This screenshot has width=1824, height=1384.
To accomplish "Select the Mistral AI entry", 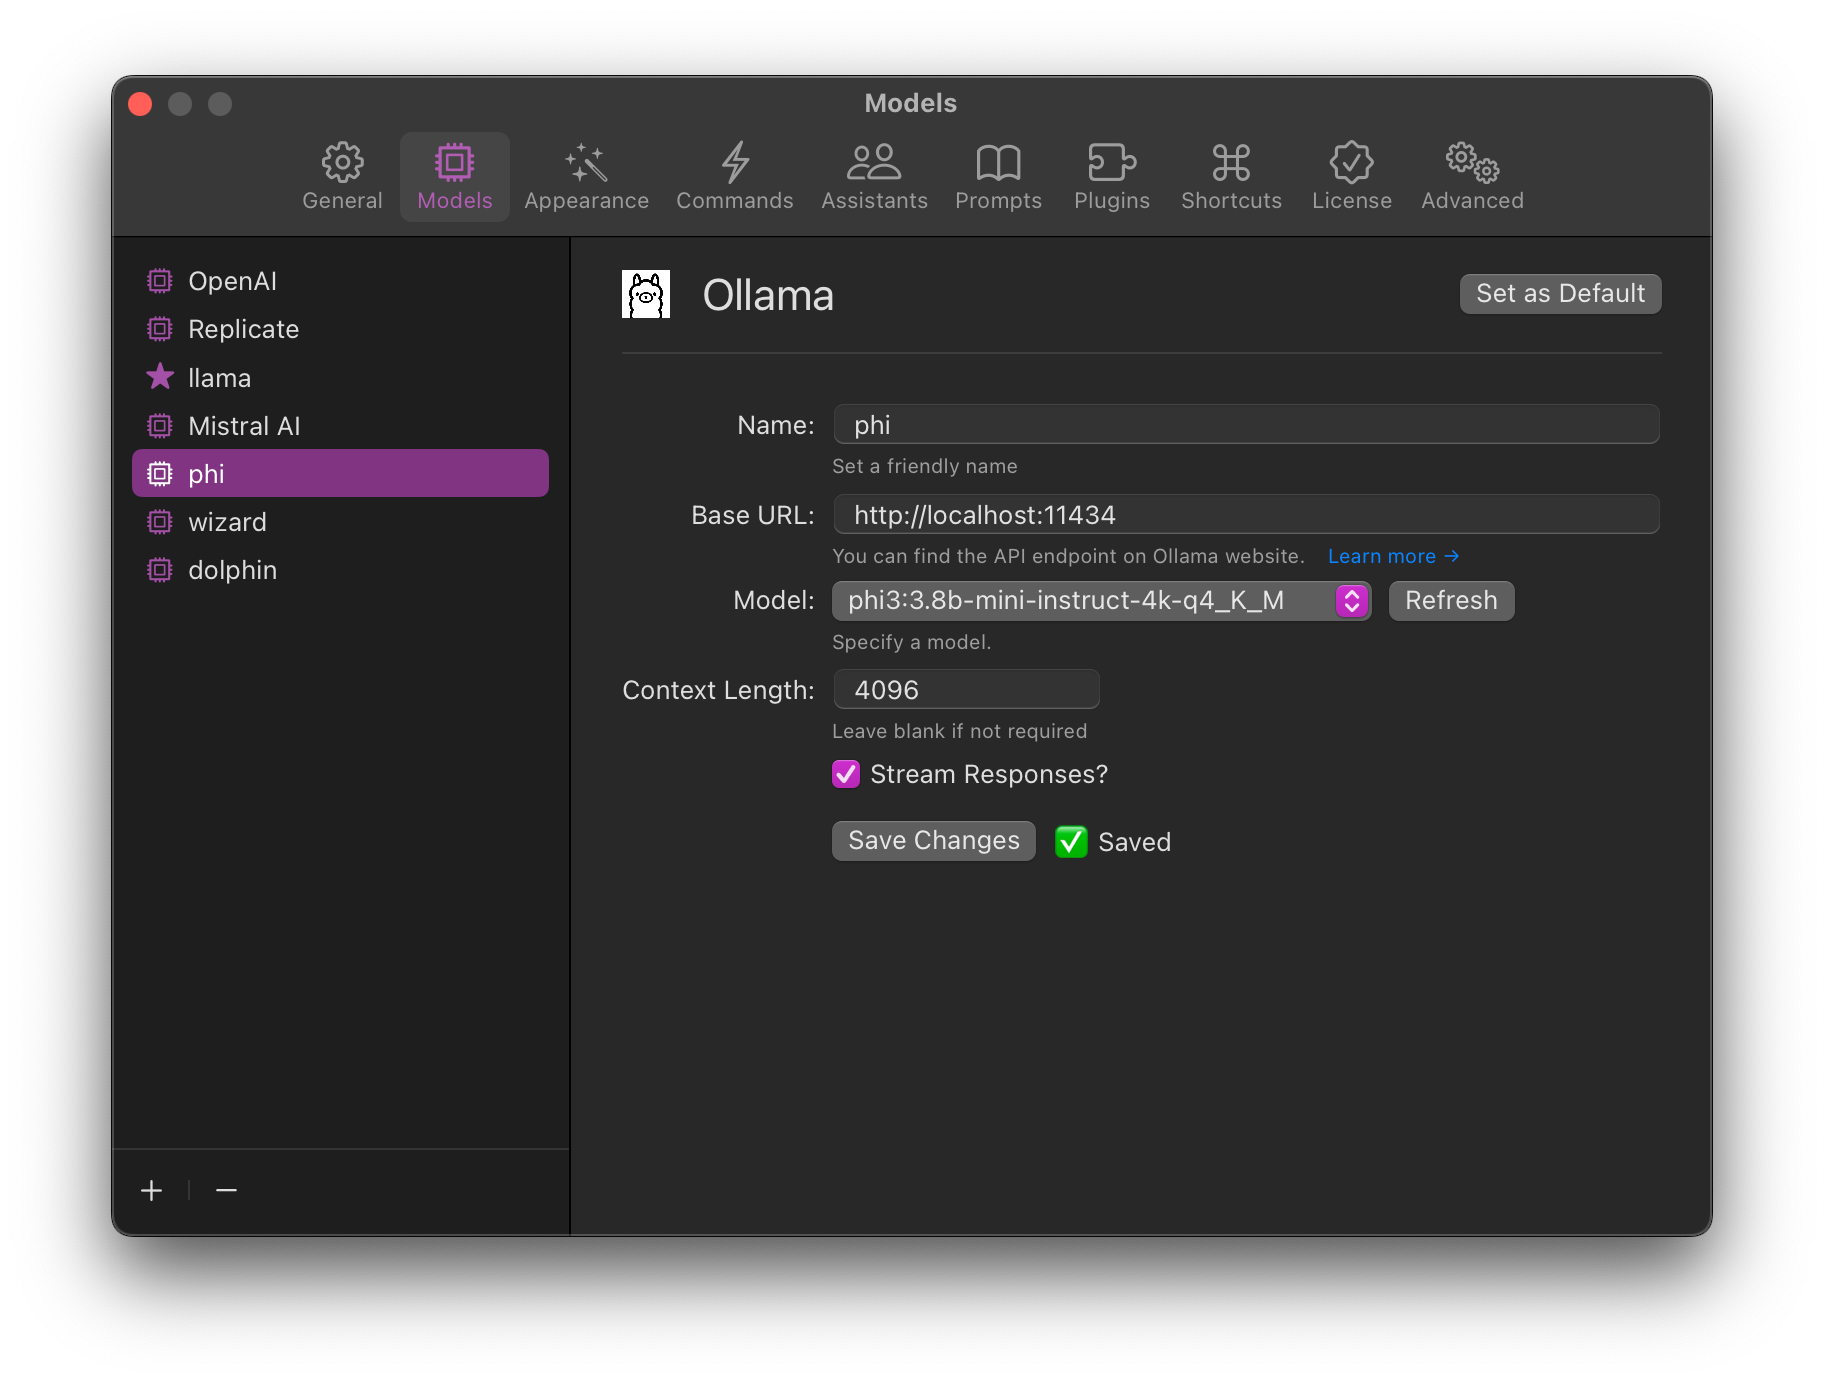I will [340, 425].
